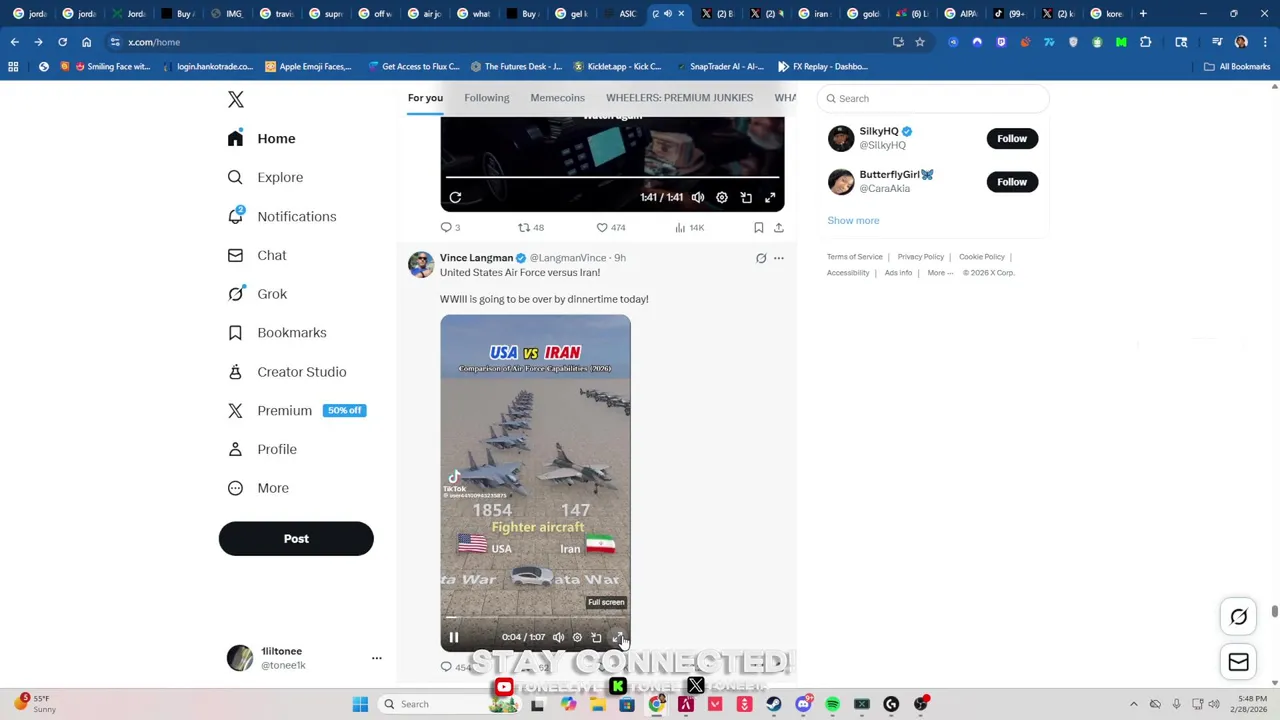The width and height of the screenshot is (1280, 720).
Task: Open Accessibility footer link
Action: click(x=848, y=273)
